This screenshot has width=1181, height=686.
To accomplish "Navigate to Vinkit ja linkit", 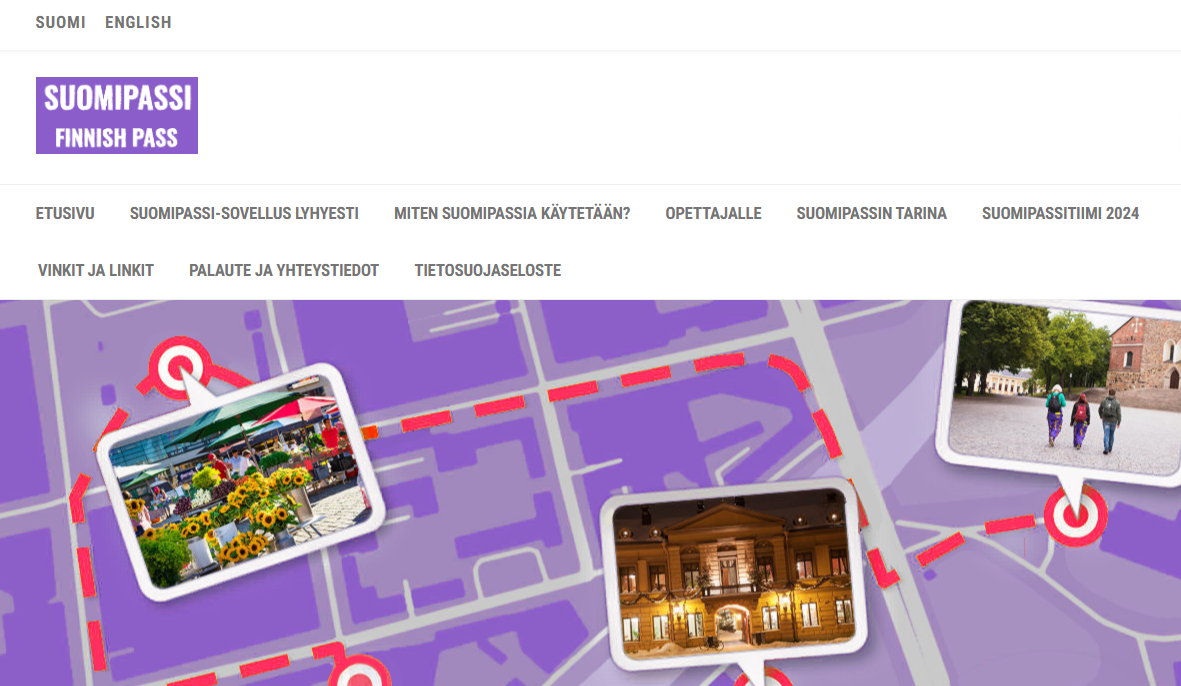I will (x=95, y=270).
